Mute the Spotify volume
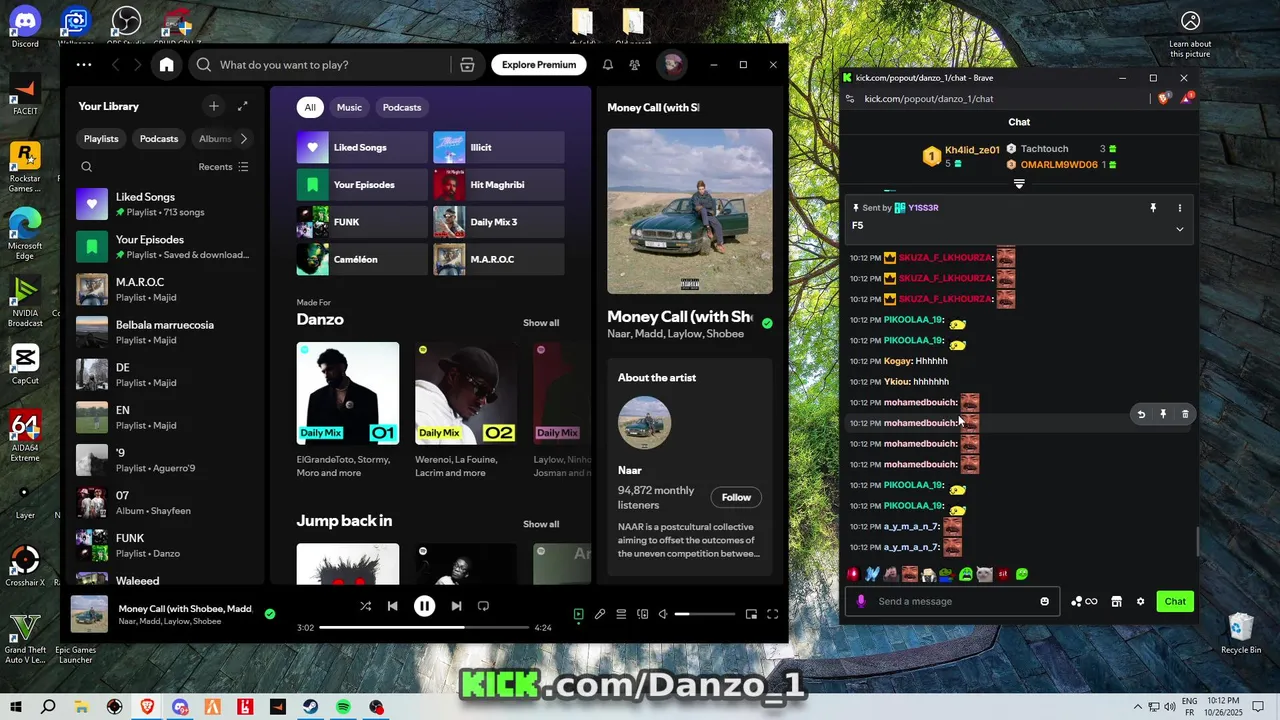Screen dimensions: 1280x720 663,614
